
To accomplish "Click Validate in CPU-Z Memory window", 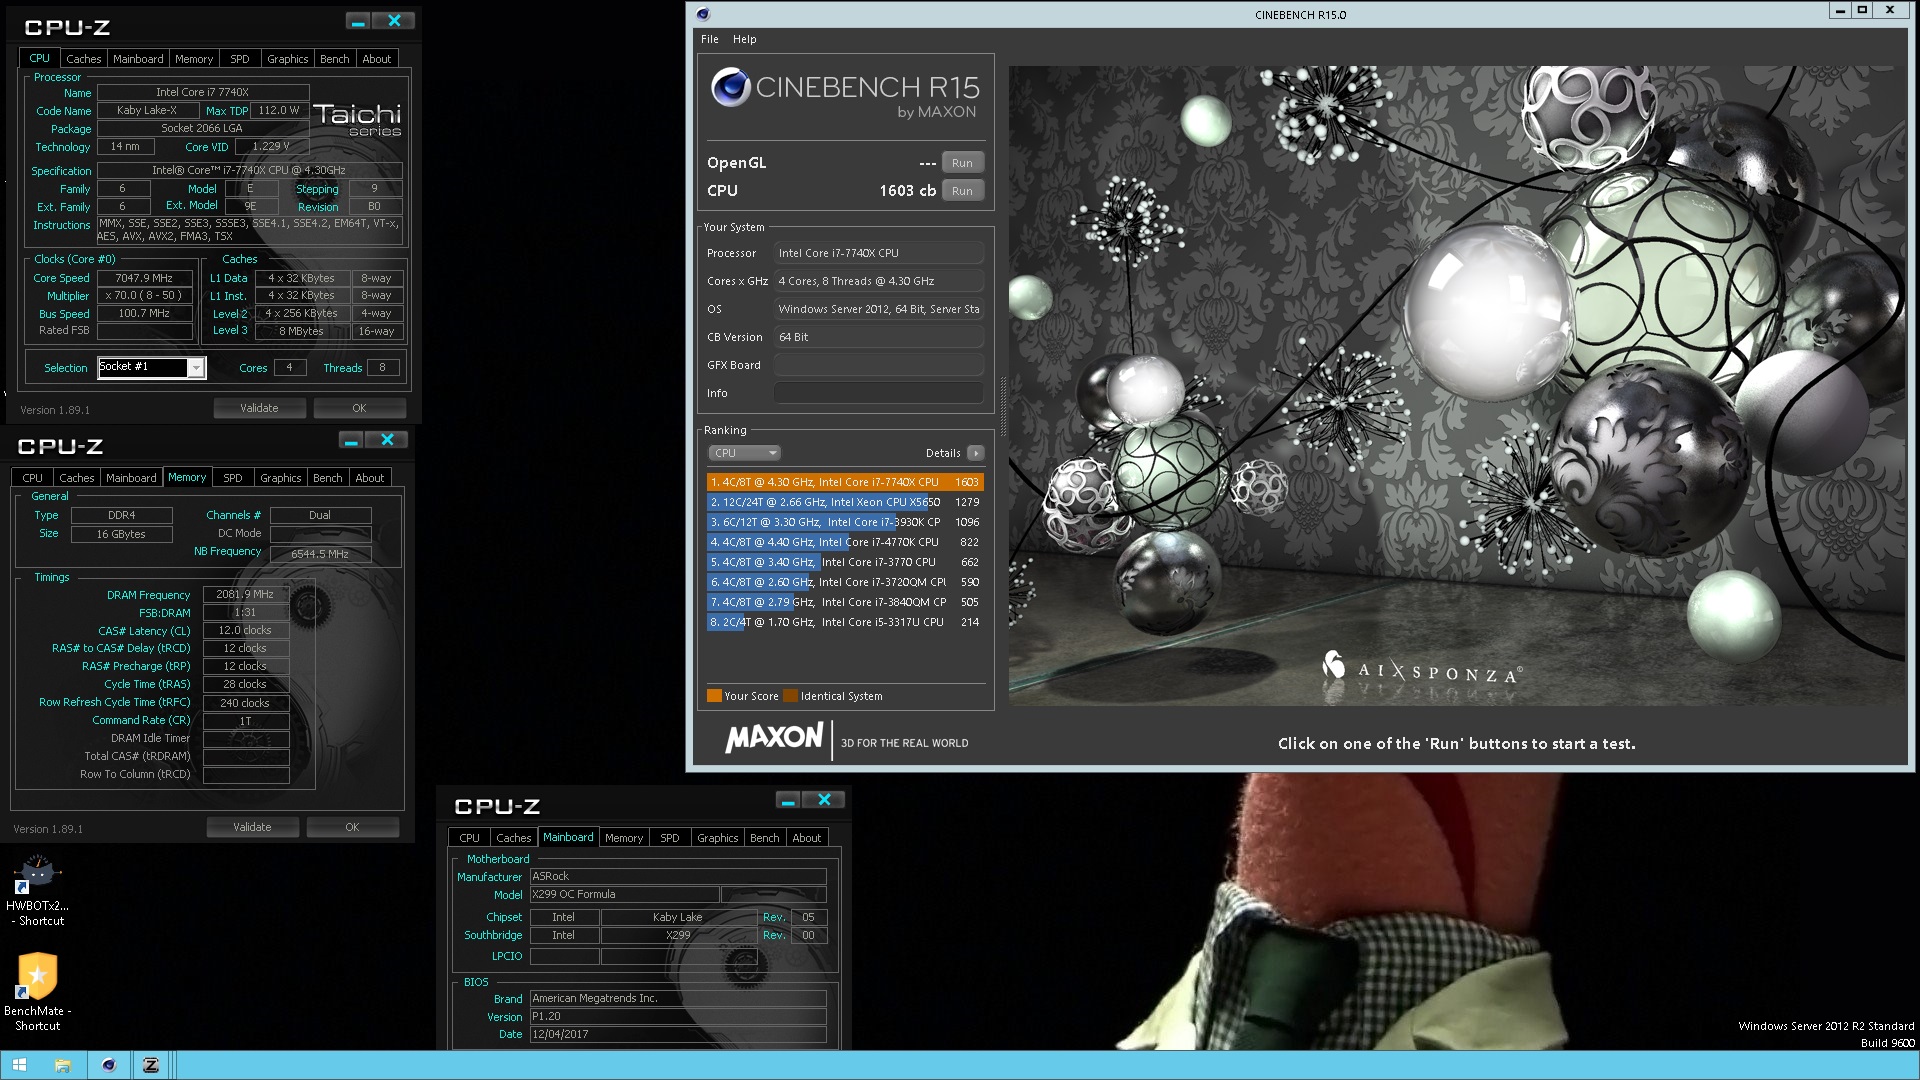I will 252,827.
